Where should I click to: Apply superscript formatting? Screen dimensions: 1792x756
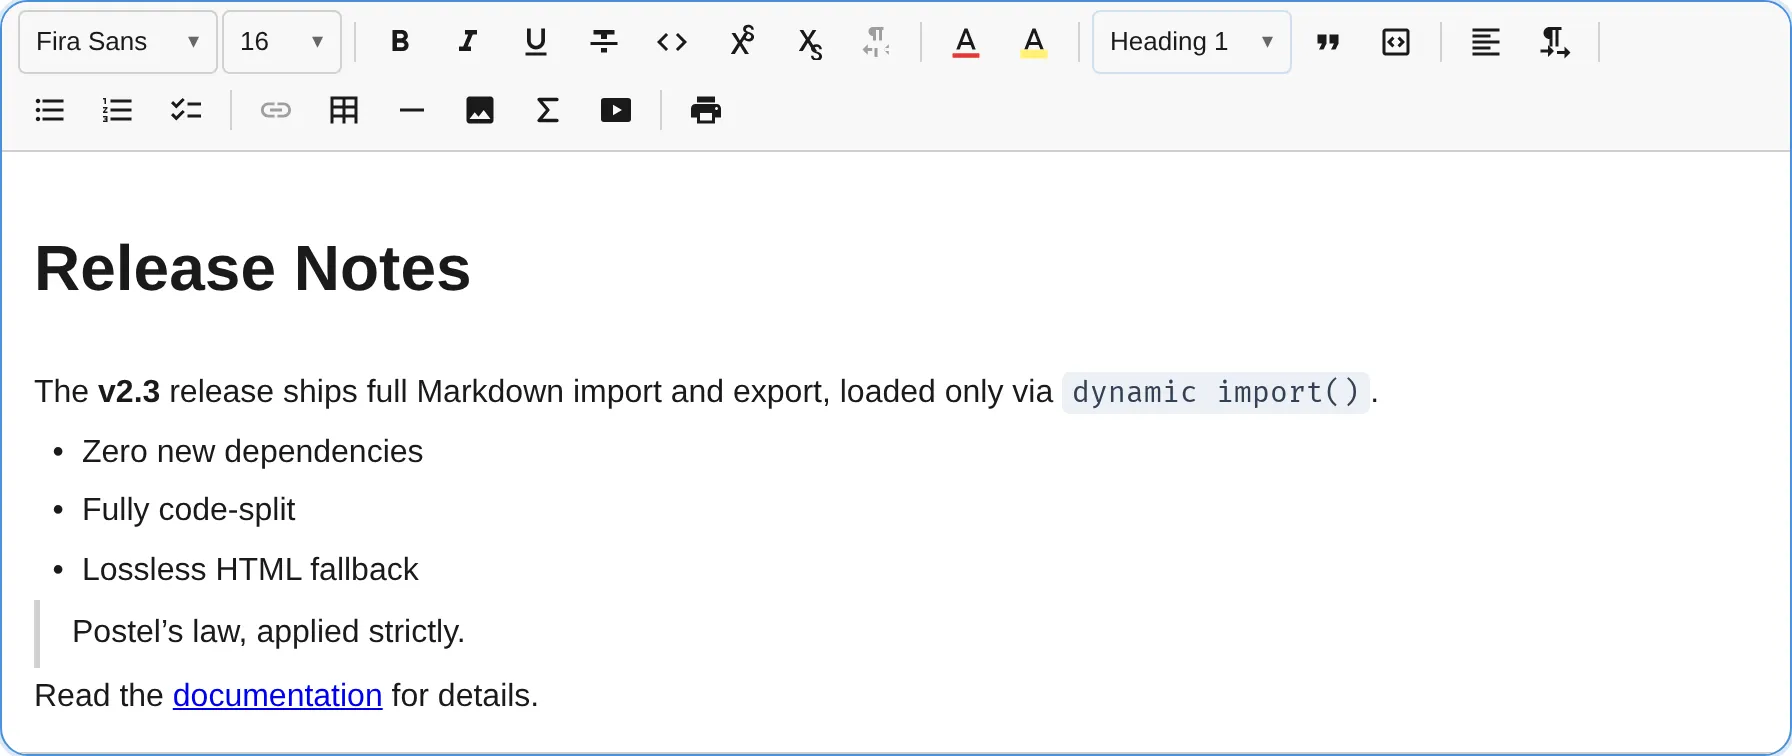tap(741, 42)
